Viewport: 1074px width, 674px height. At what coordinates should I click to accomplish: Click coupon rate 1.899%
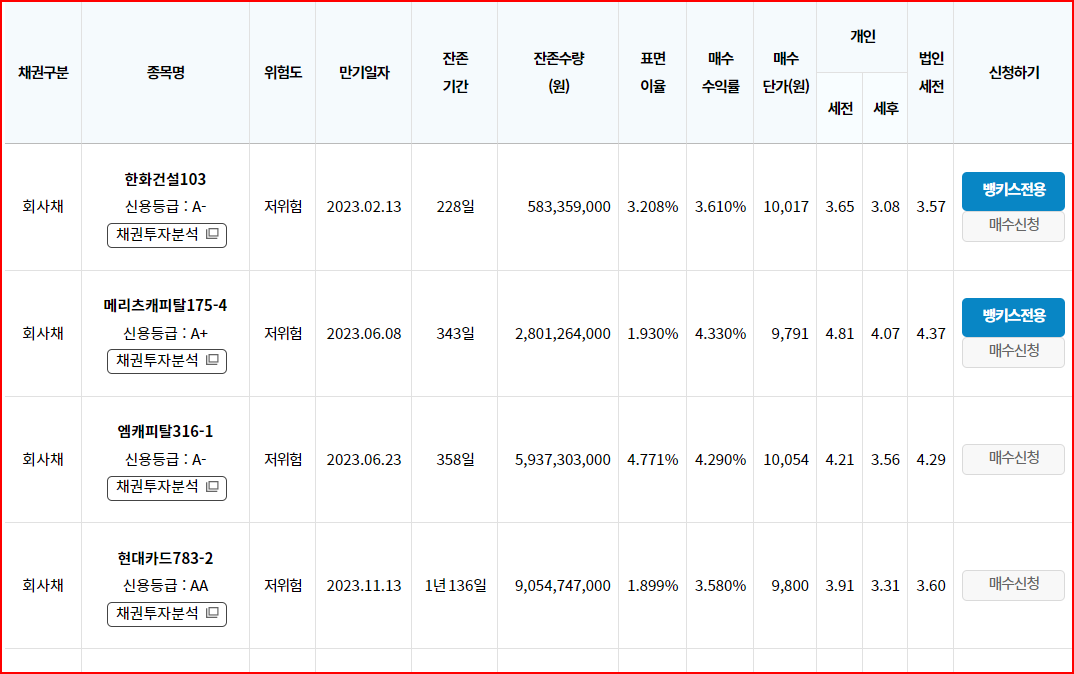(653, 586)
